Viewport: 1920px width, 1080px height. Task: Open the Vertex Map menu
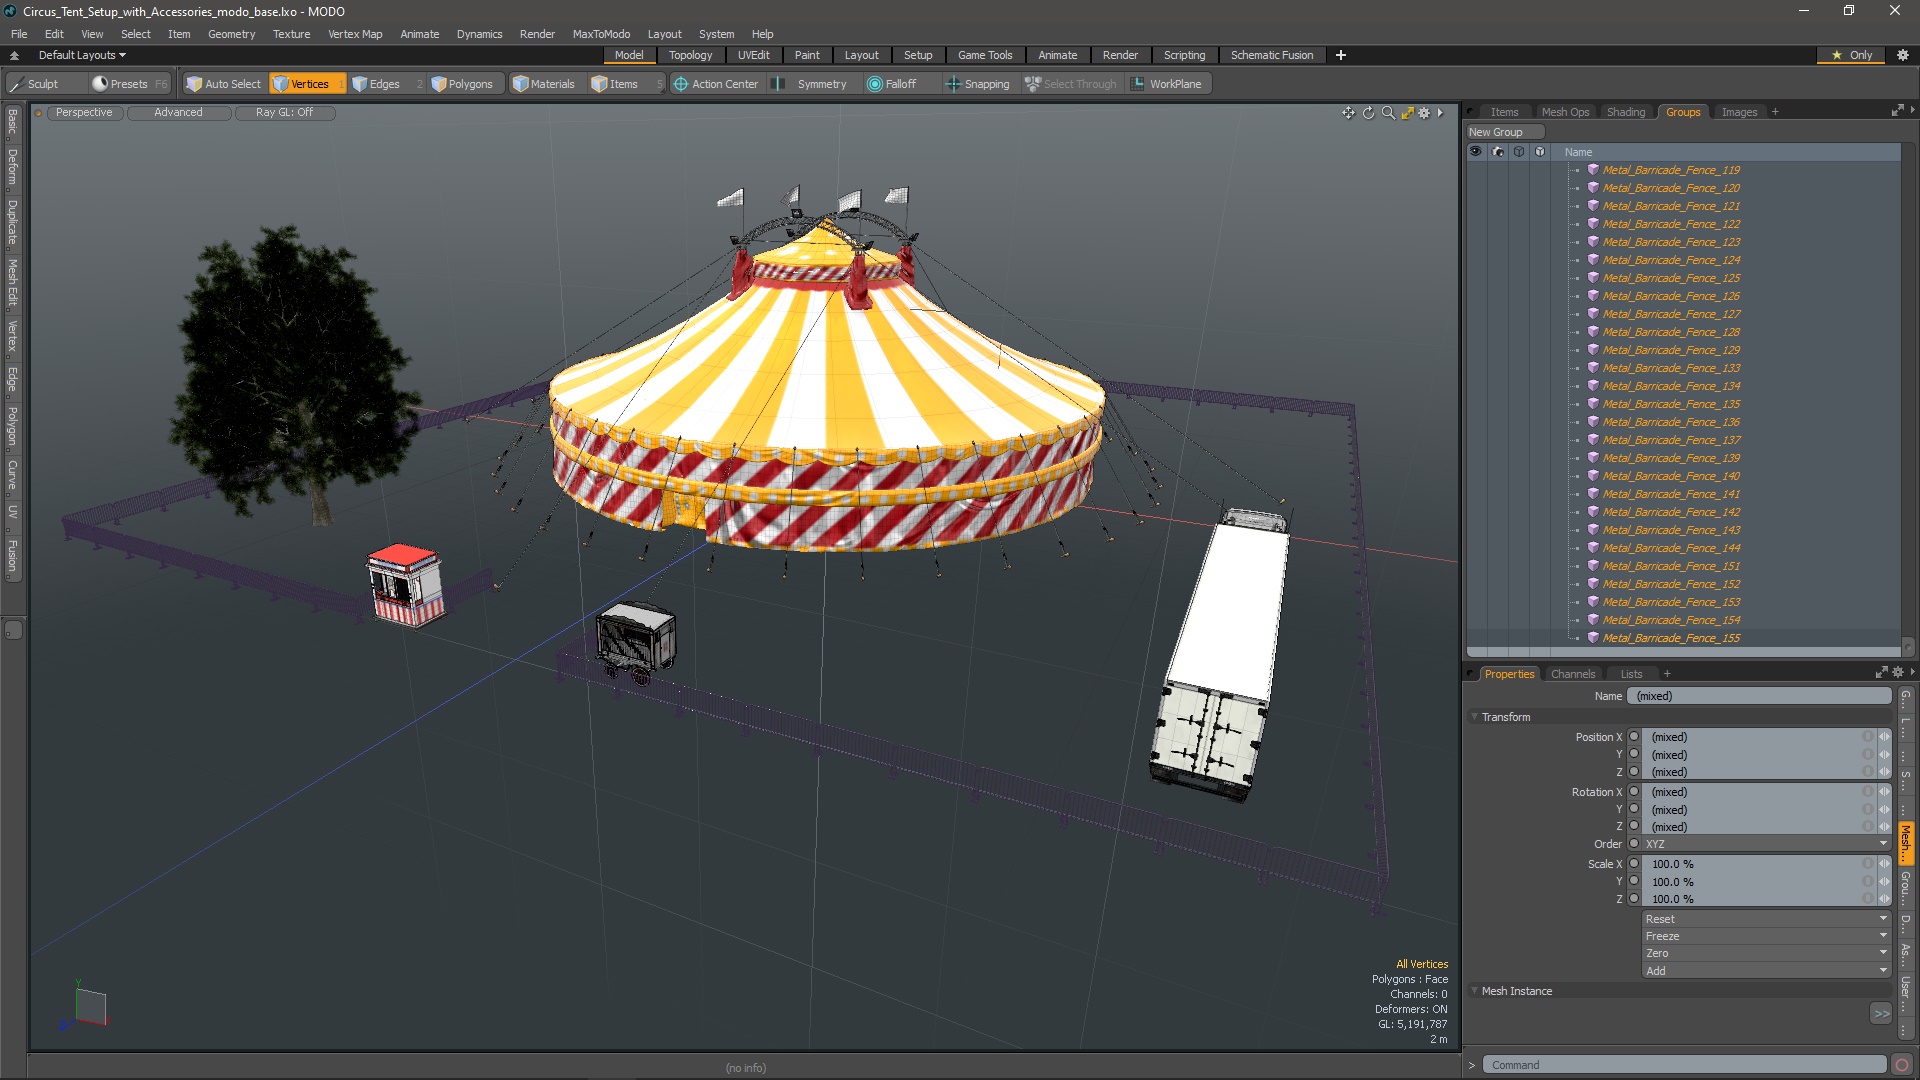point(355,34)
